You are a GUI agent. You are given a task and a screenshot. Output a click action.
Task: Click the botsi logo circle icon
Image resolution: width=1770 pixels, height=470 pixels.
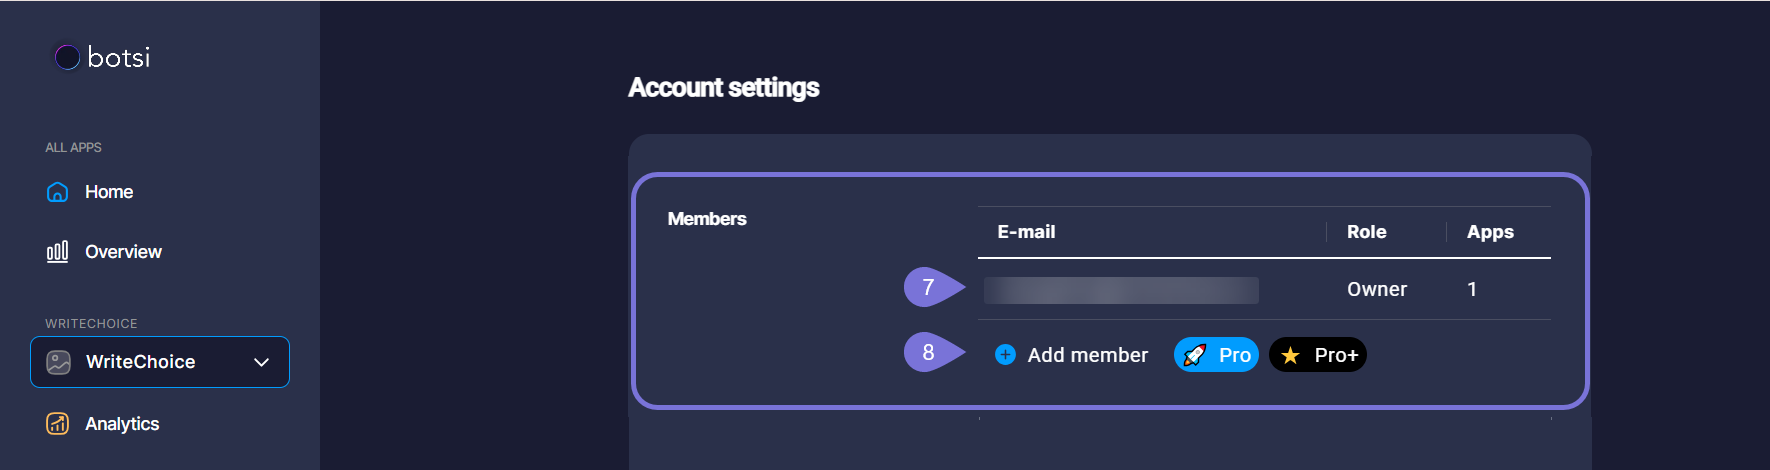click(67, 57)
